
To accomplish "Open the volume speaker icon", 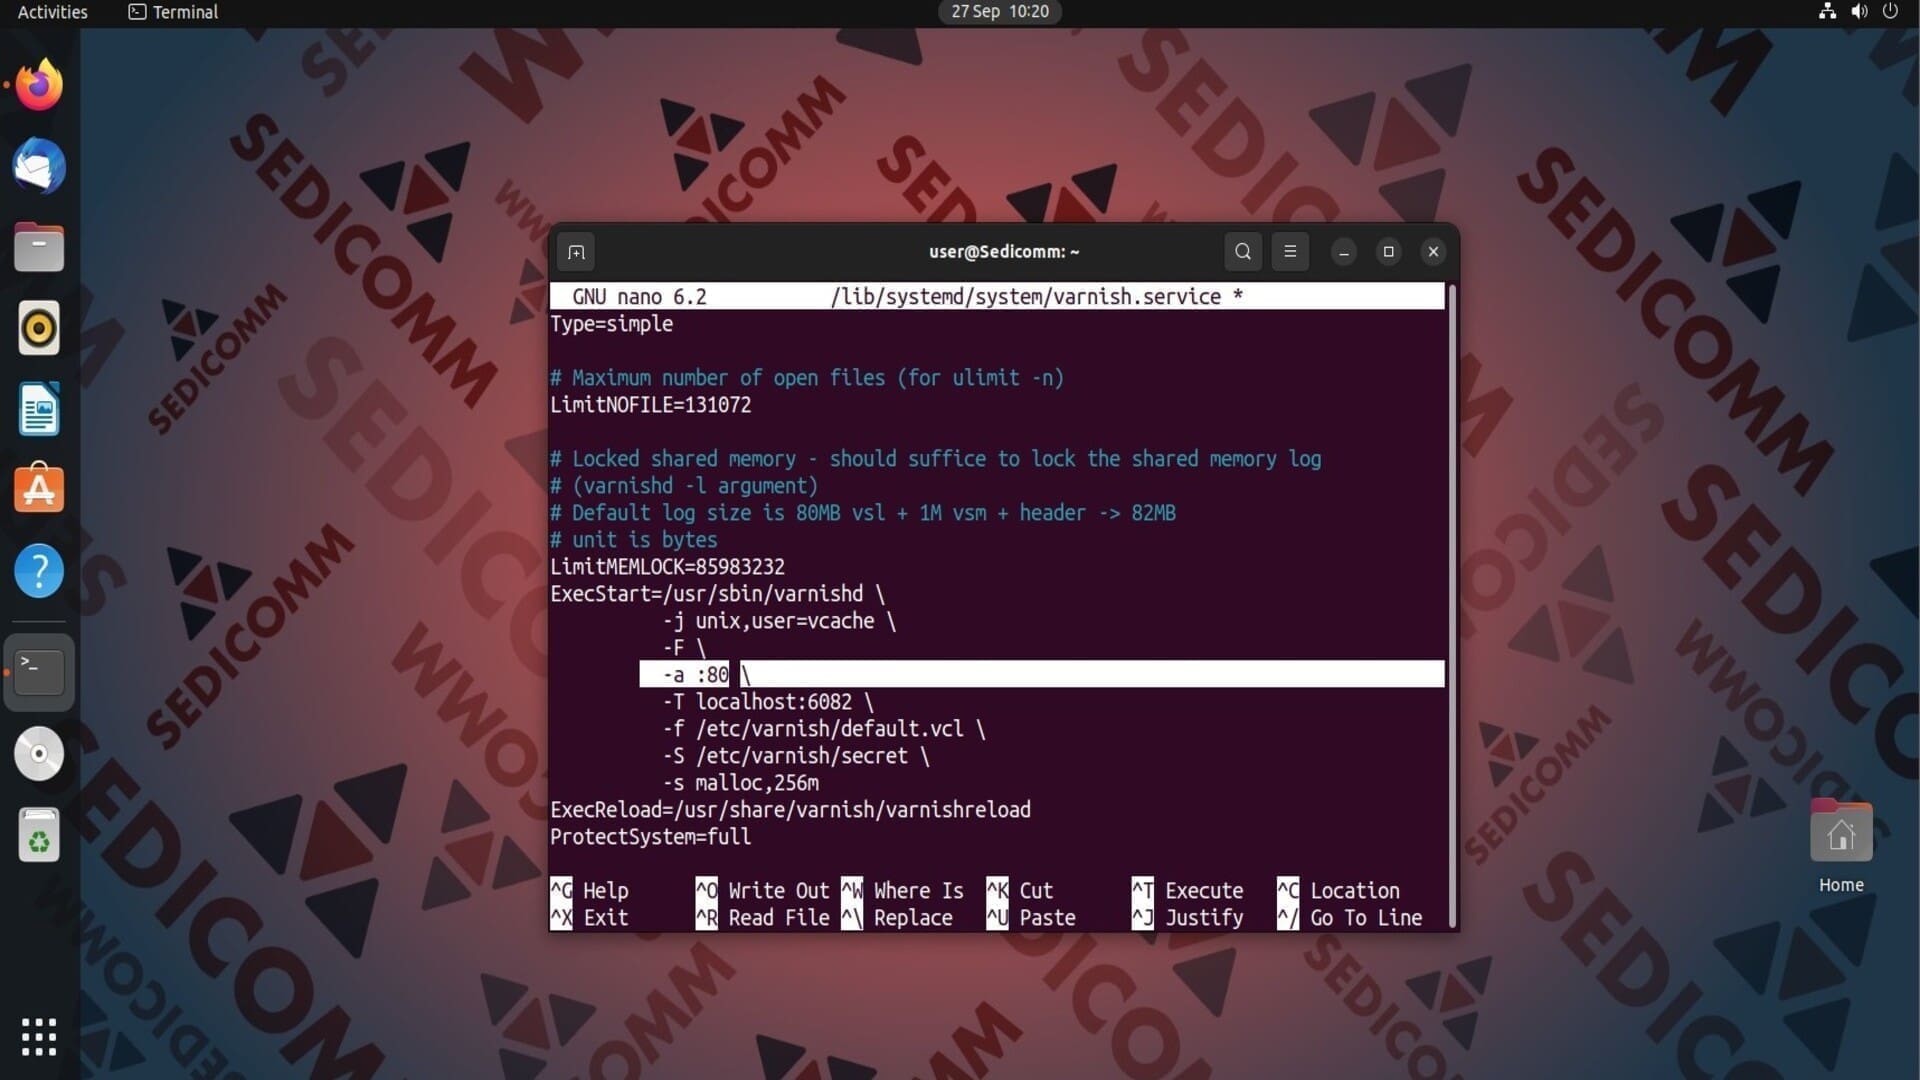I will 1859,12.
